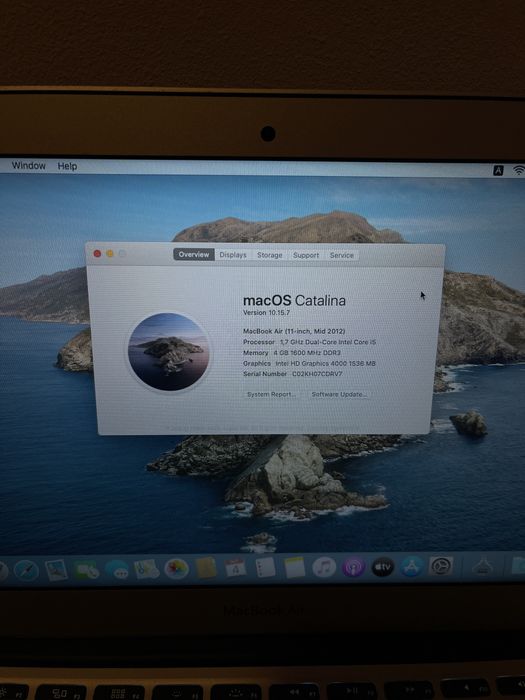Image resolution: width=525 pixels, height=700 pixels.
Task: Select the Overview tab
Action: tap(194, 254)
